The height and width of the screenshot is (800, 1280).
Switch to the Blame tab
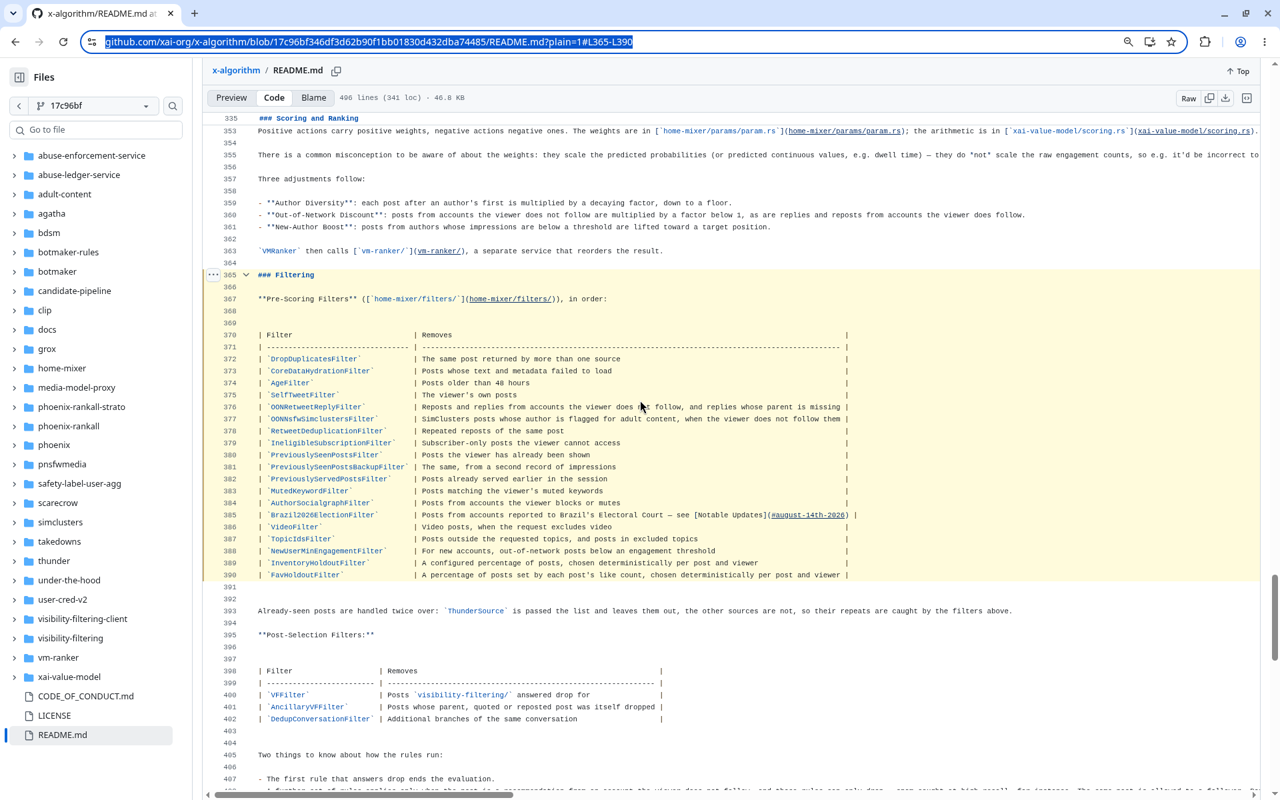pyautogui.click(x=313, y=98)
